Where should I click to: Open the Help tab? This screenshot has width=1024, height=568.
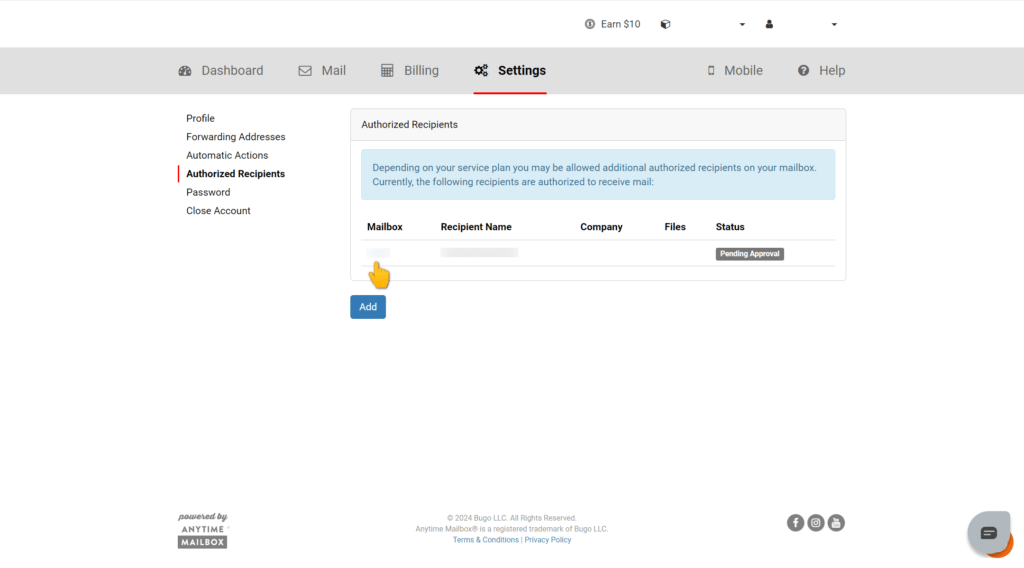pyautogui.click(x=821, y=71)
